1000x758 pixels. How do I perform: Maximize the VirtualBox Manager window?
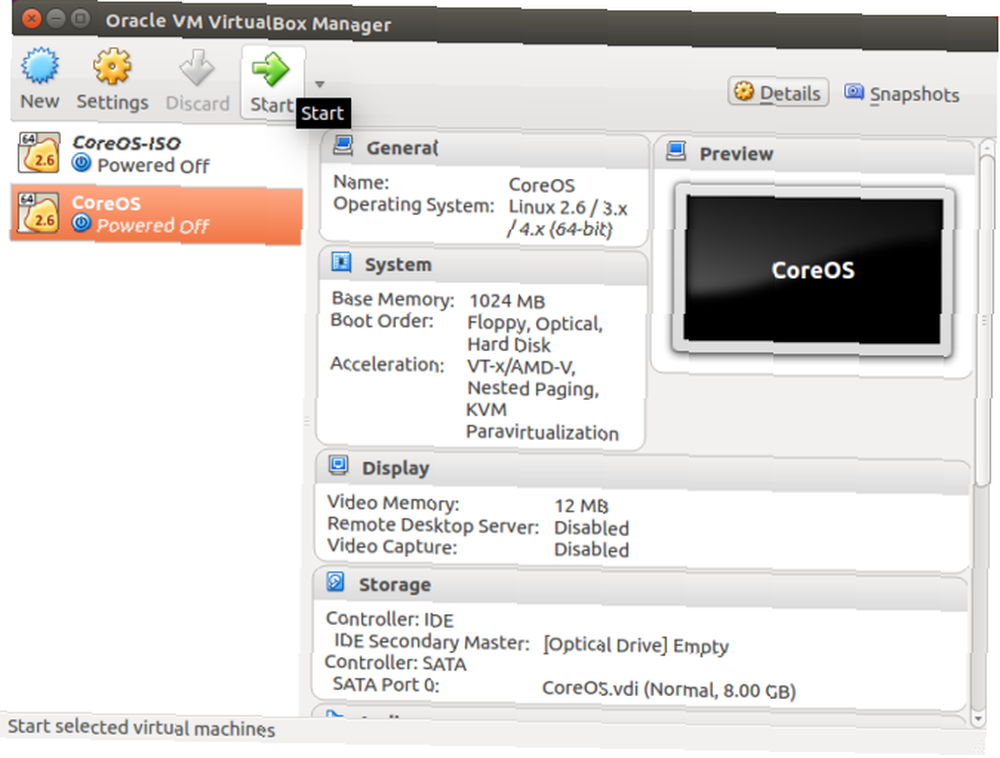[x=80, y=18]
